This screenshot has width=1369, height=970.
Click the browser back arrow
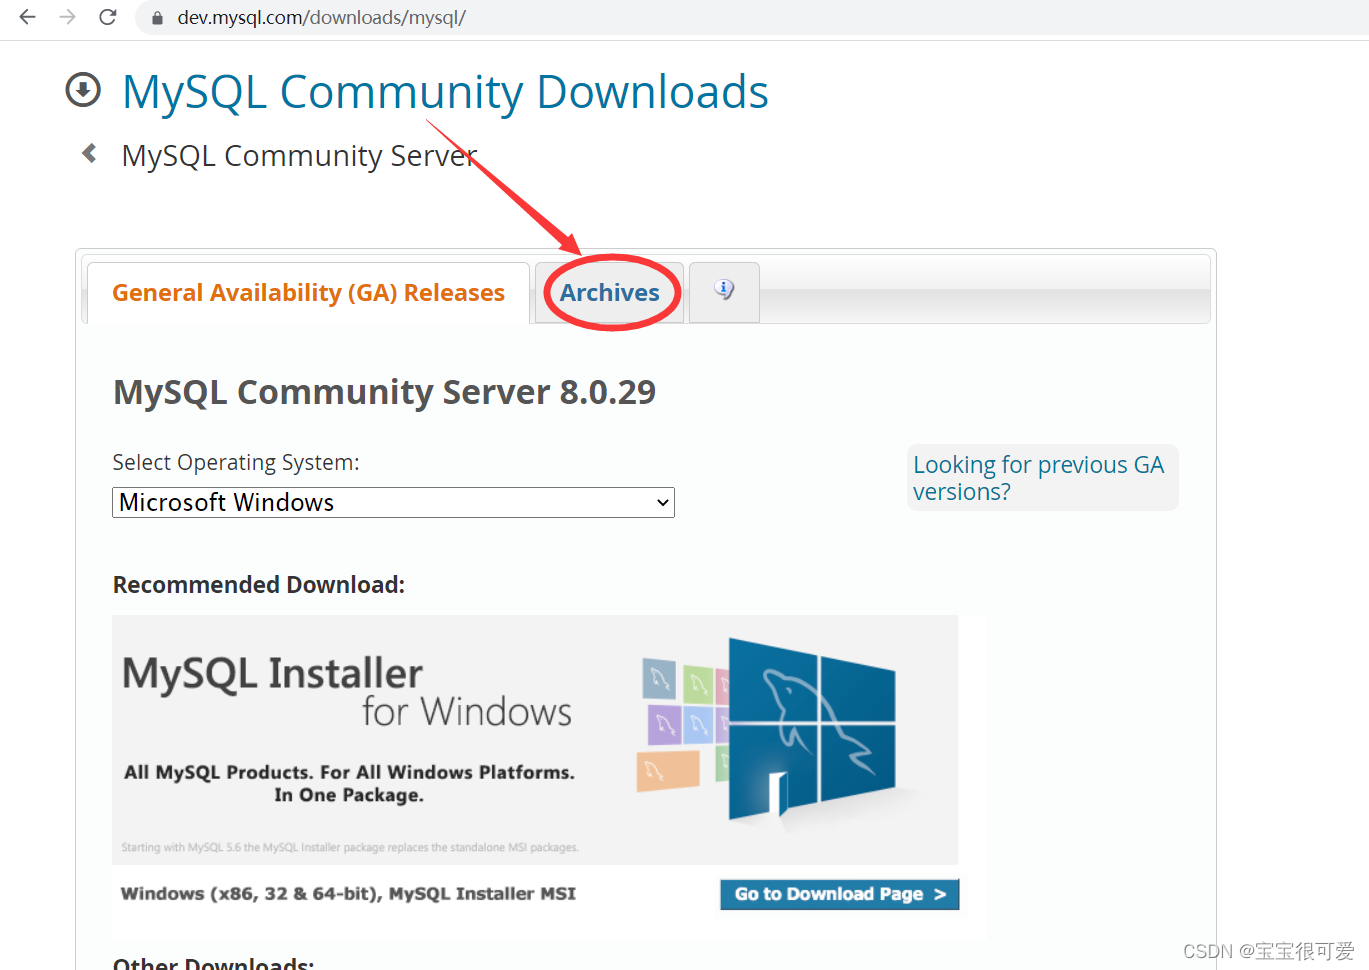(x=27, y=17)
